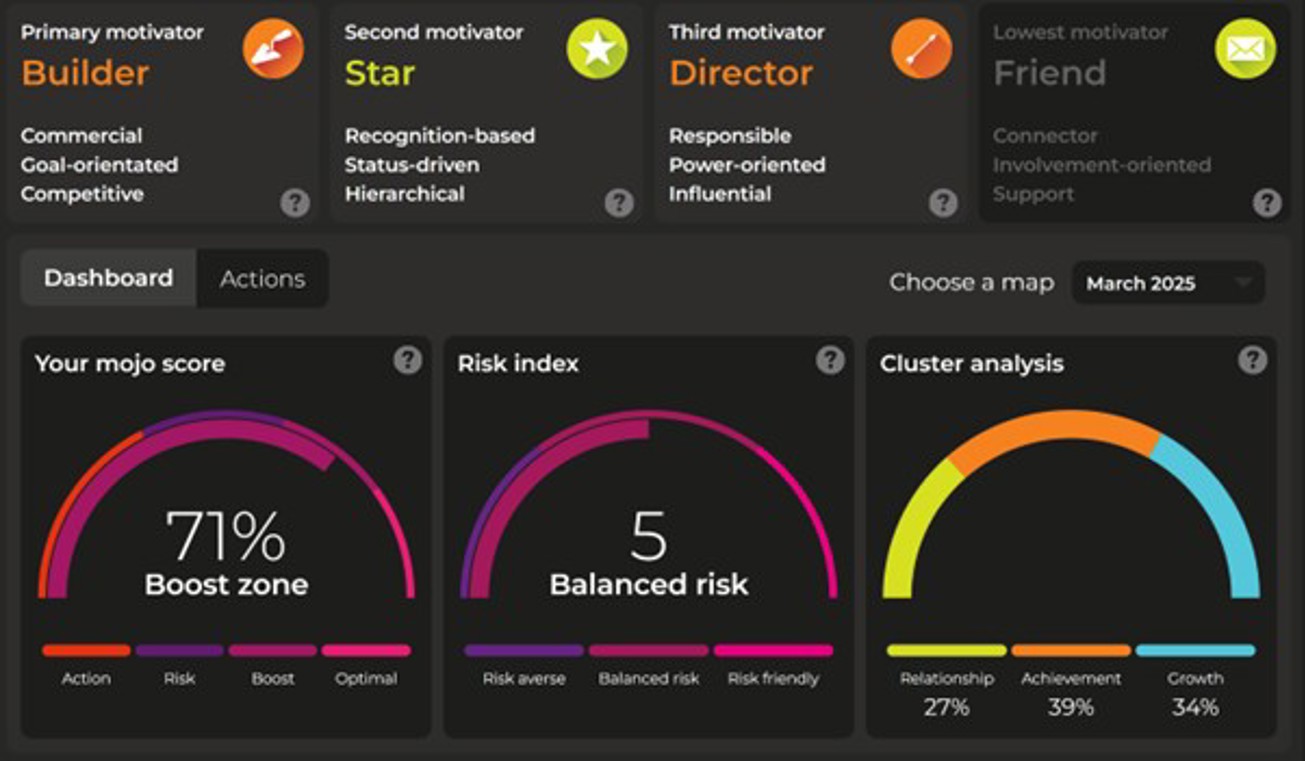Click the Action zone legend swatch
This screenshot has width=1305, height=761.
(86, 650)
